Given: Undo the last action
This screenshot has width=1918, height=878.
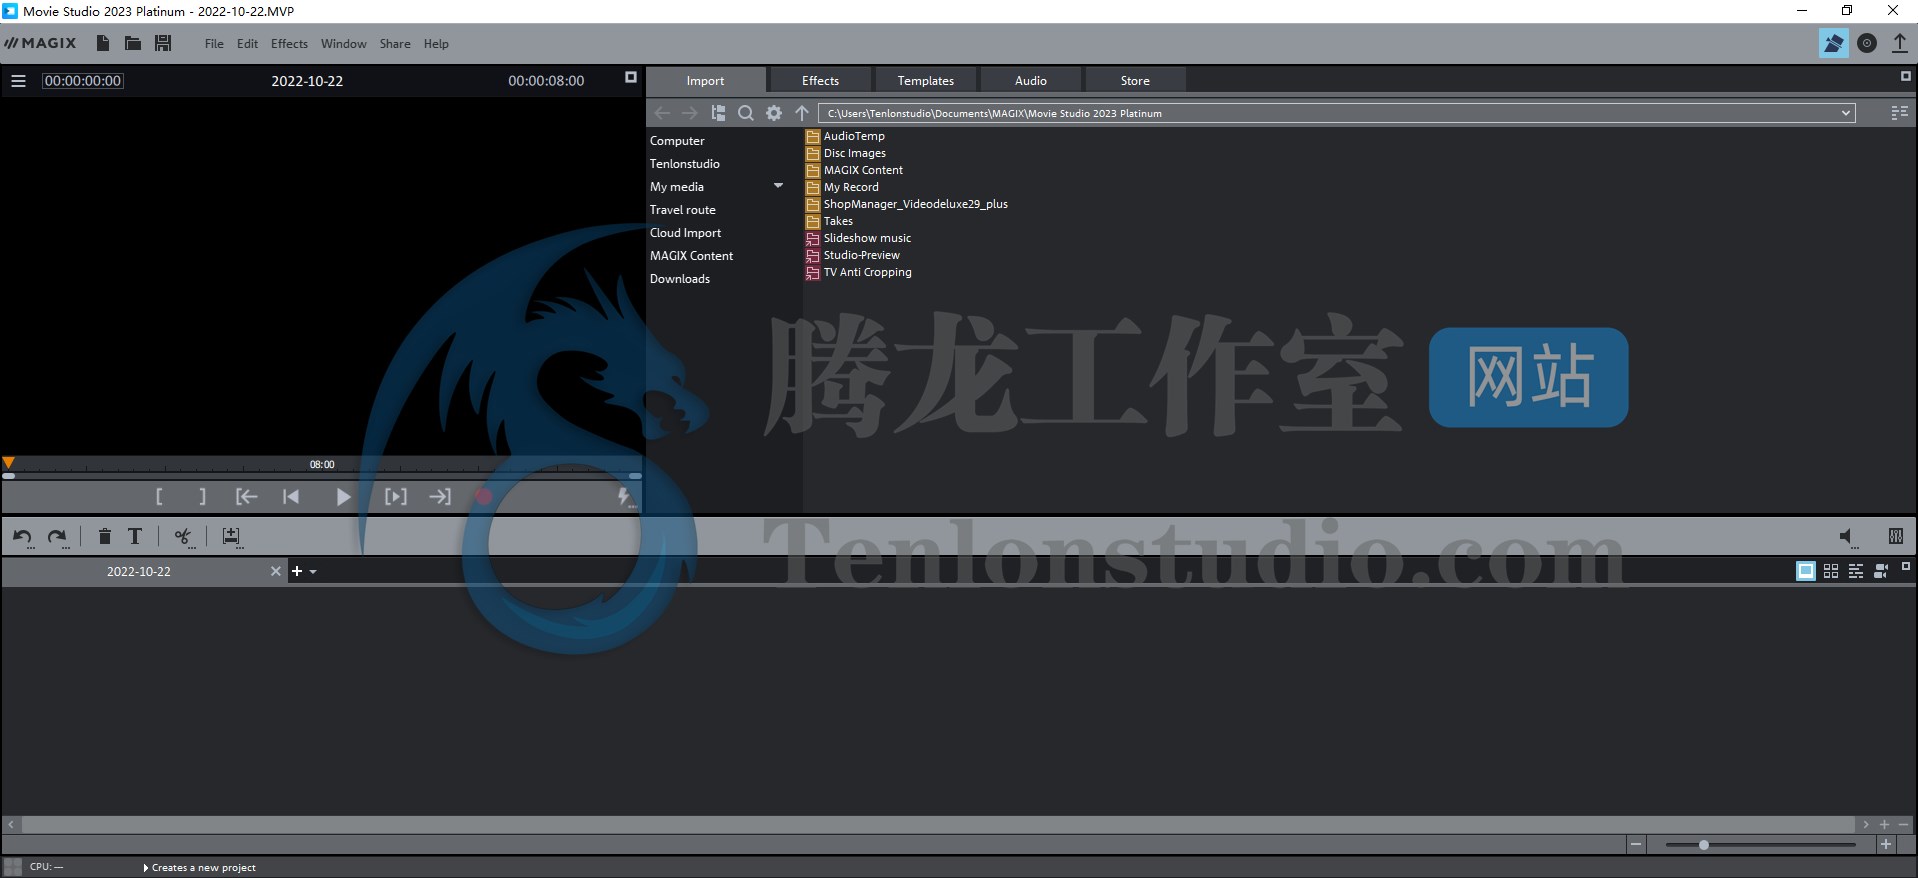Looking at the screenshot, I should pos(22,537).
